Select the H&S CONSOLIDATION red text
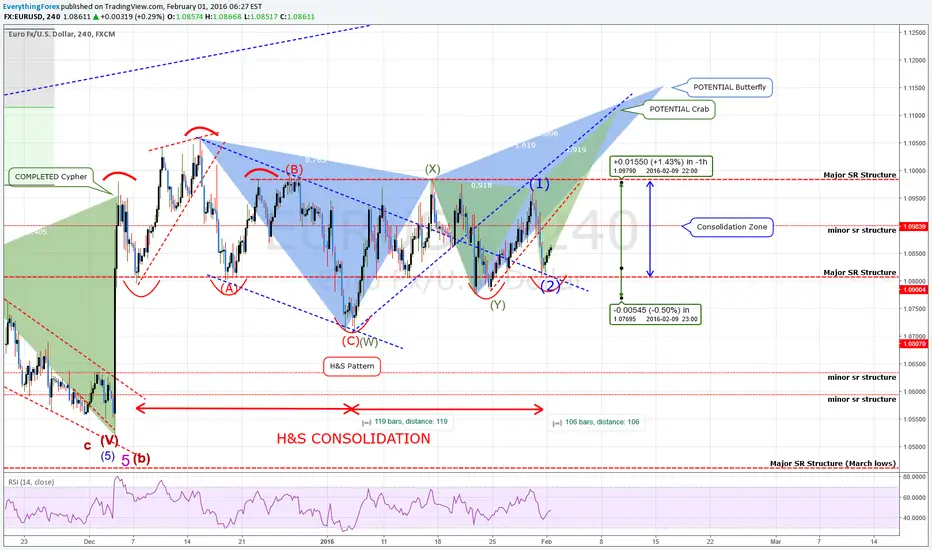The width and height of the screenshot is (932, 550). point(353,439)
